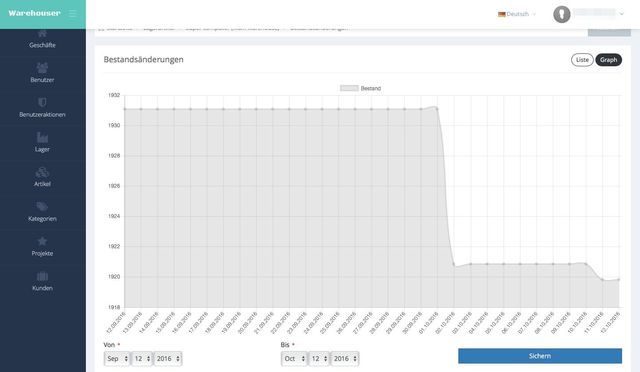Click the 12.09.2016 first data point

124,109
